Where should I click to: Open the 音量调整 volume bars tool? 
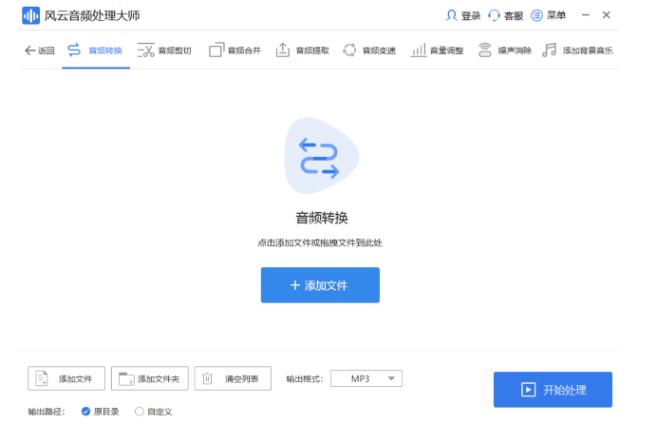[437, 50]
